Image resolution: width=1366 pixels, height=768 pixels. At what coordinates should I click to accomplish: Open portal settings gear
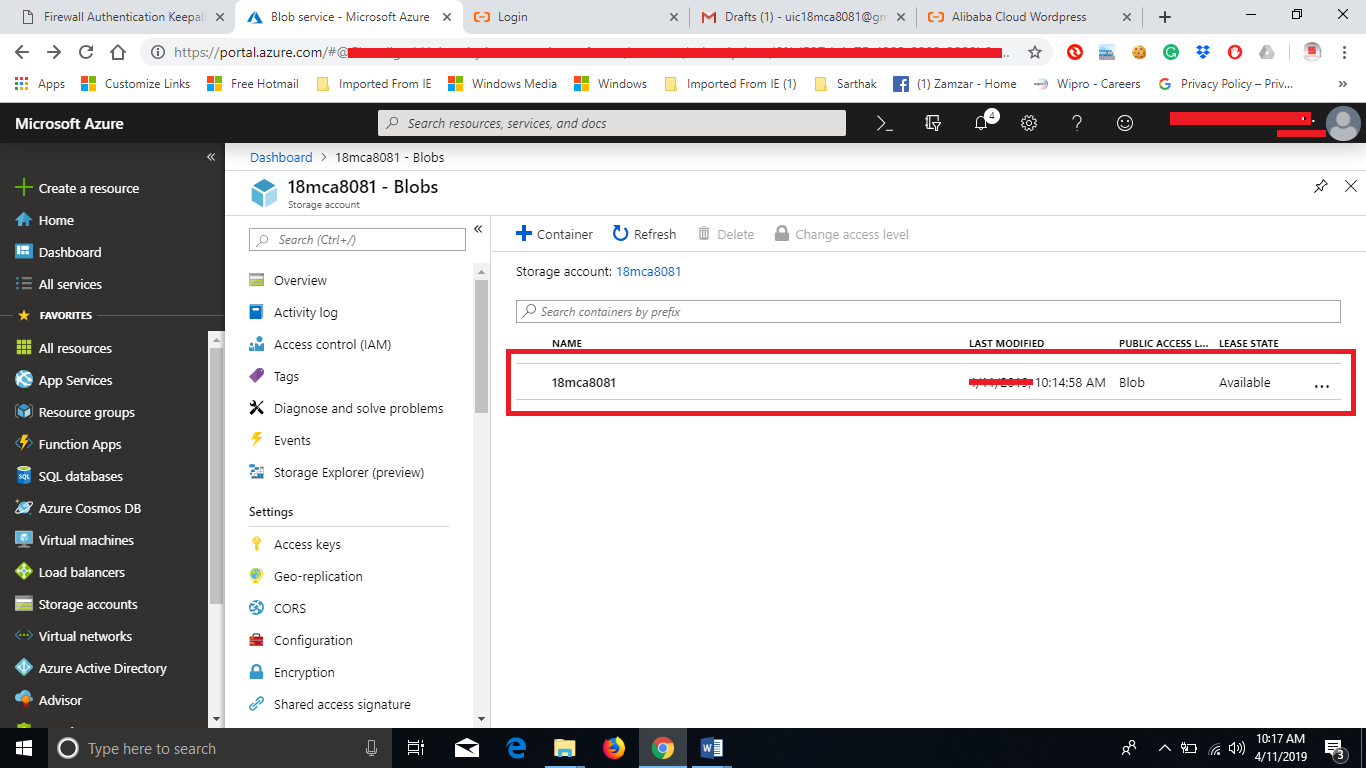[1028, 123]
